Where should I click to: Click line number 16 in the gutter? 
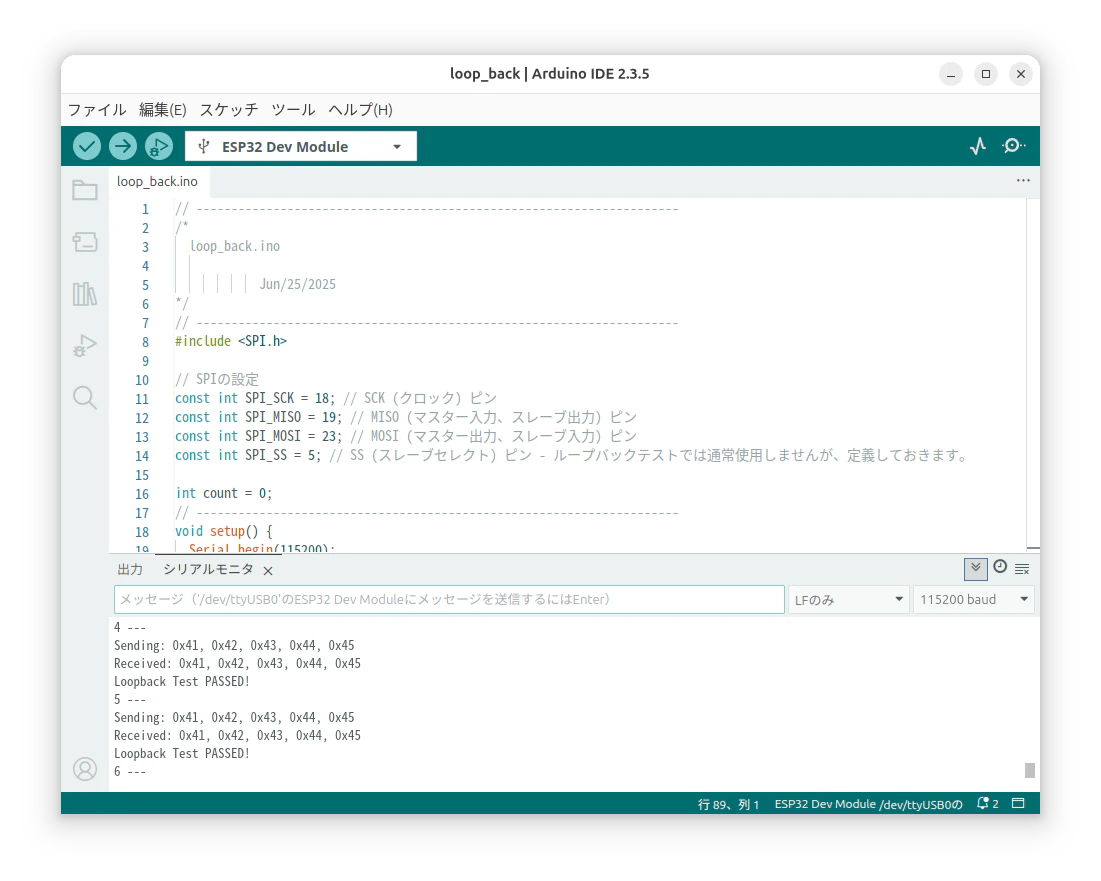click(143, 494)
